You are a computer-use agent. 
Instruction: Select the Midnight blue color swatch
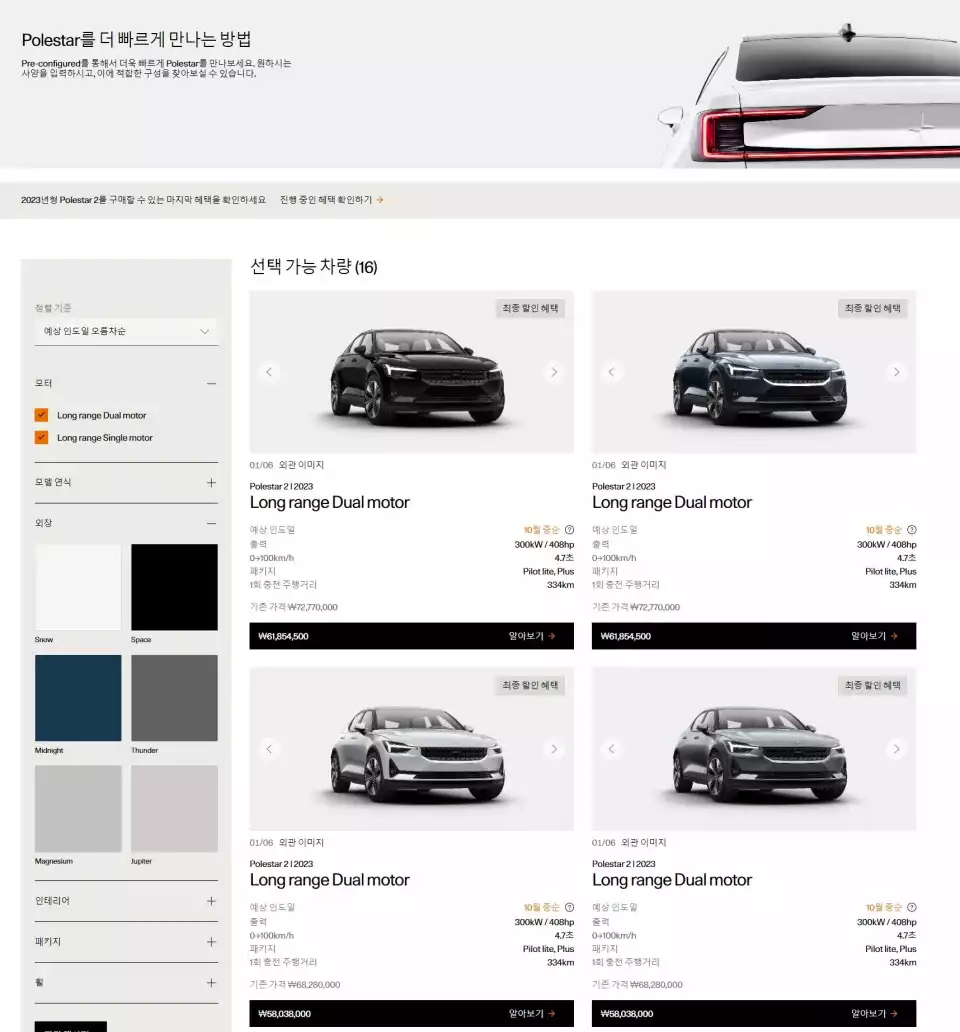click(x=78, y=698)
